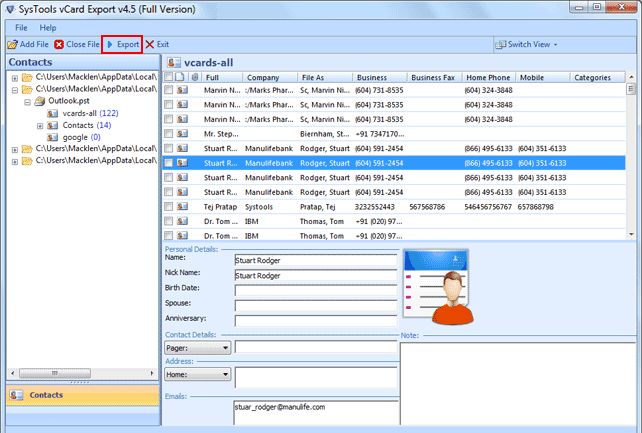
Task: Select the vcards-all (122) folder
Action: pyautogui.click(x=90, y=113)
